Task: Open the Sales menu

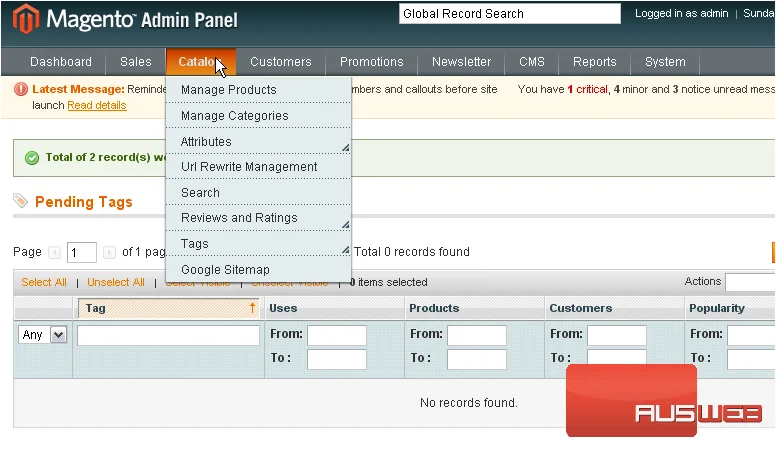Action: pos(136,62)
